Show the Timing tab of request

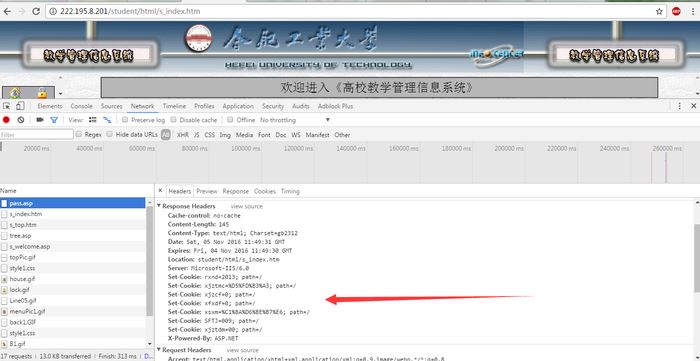click(290, 191)
